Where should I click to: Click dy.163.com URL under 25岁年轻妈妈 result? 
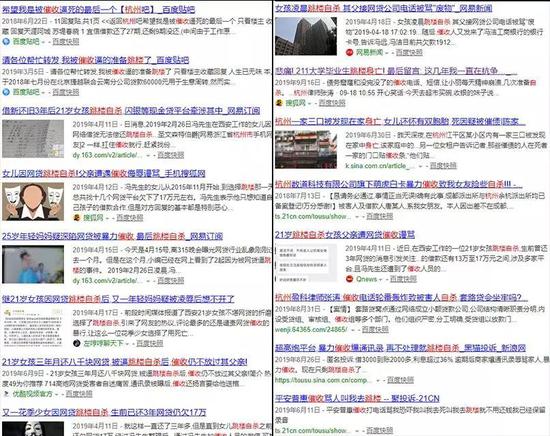[x=107, y=280]
